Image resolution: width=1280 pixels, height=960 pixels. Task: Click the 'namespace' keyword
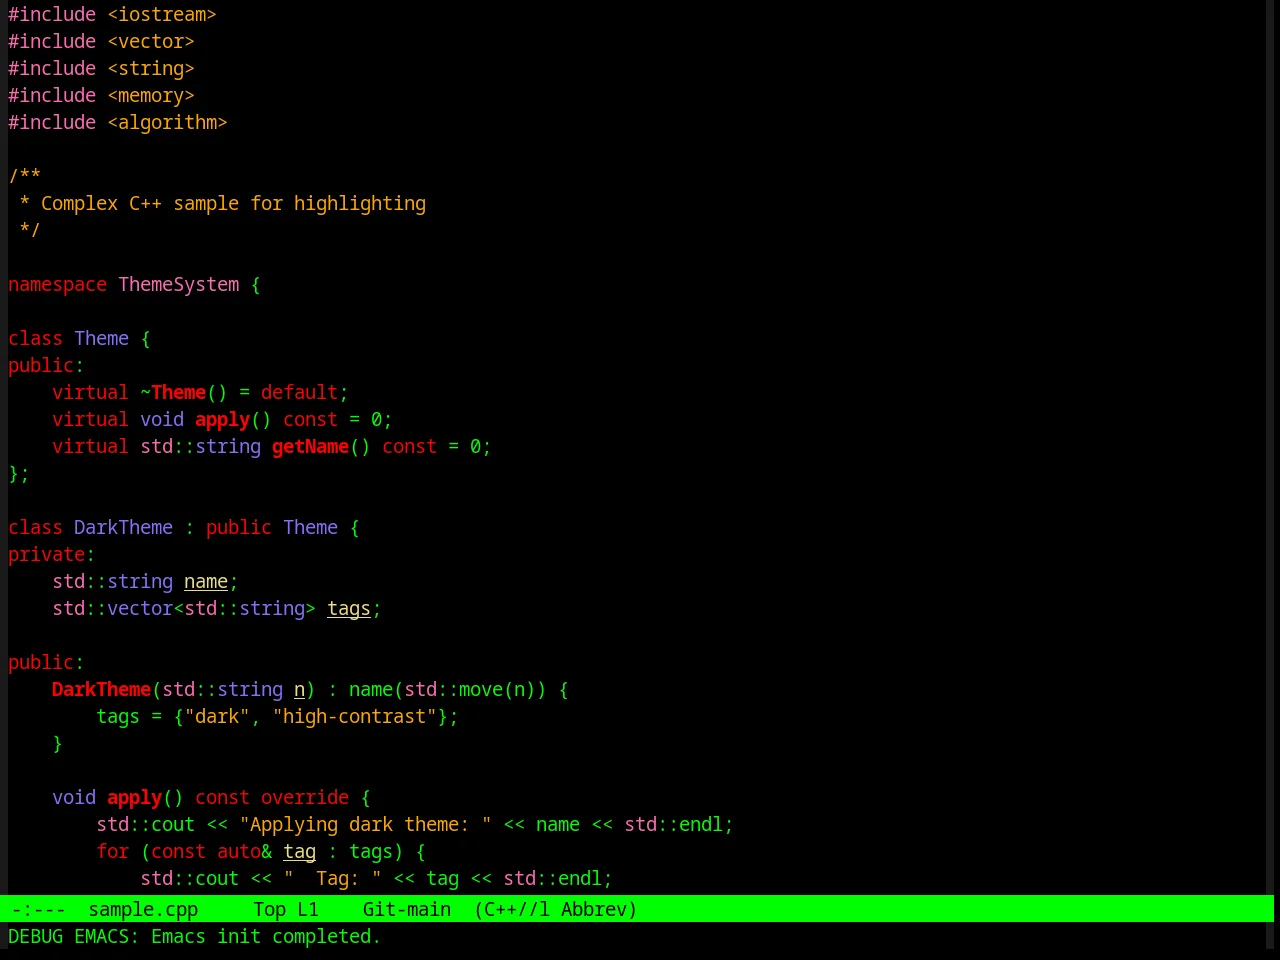click(x=57, y=284)
